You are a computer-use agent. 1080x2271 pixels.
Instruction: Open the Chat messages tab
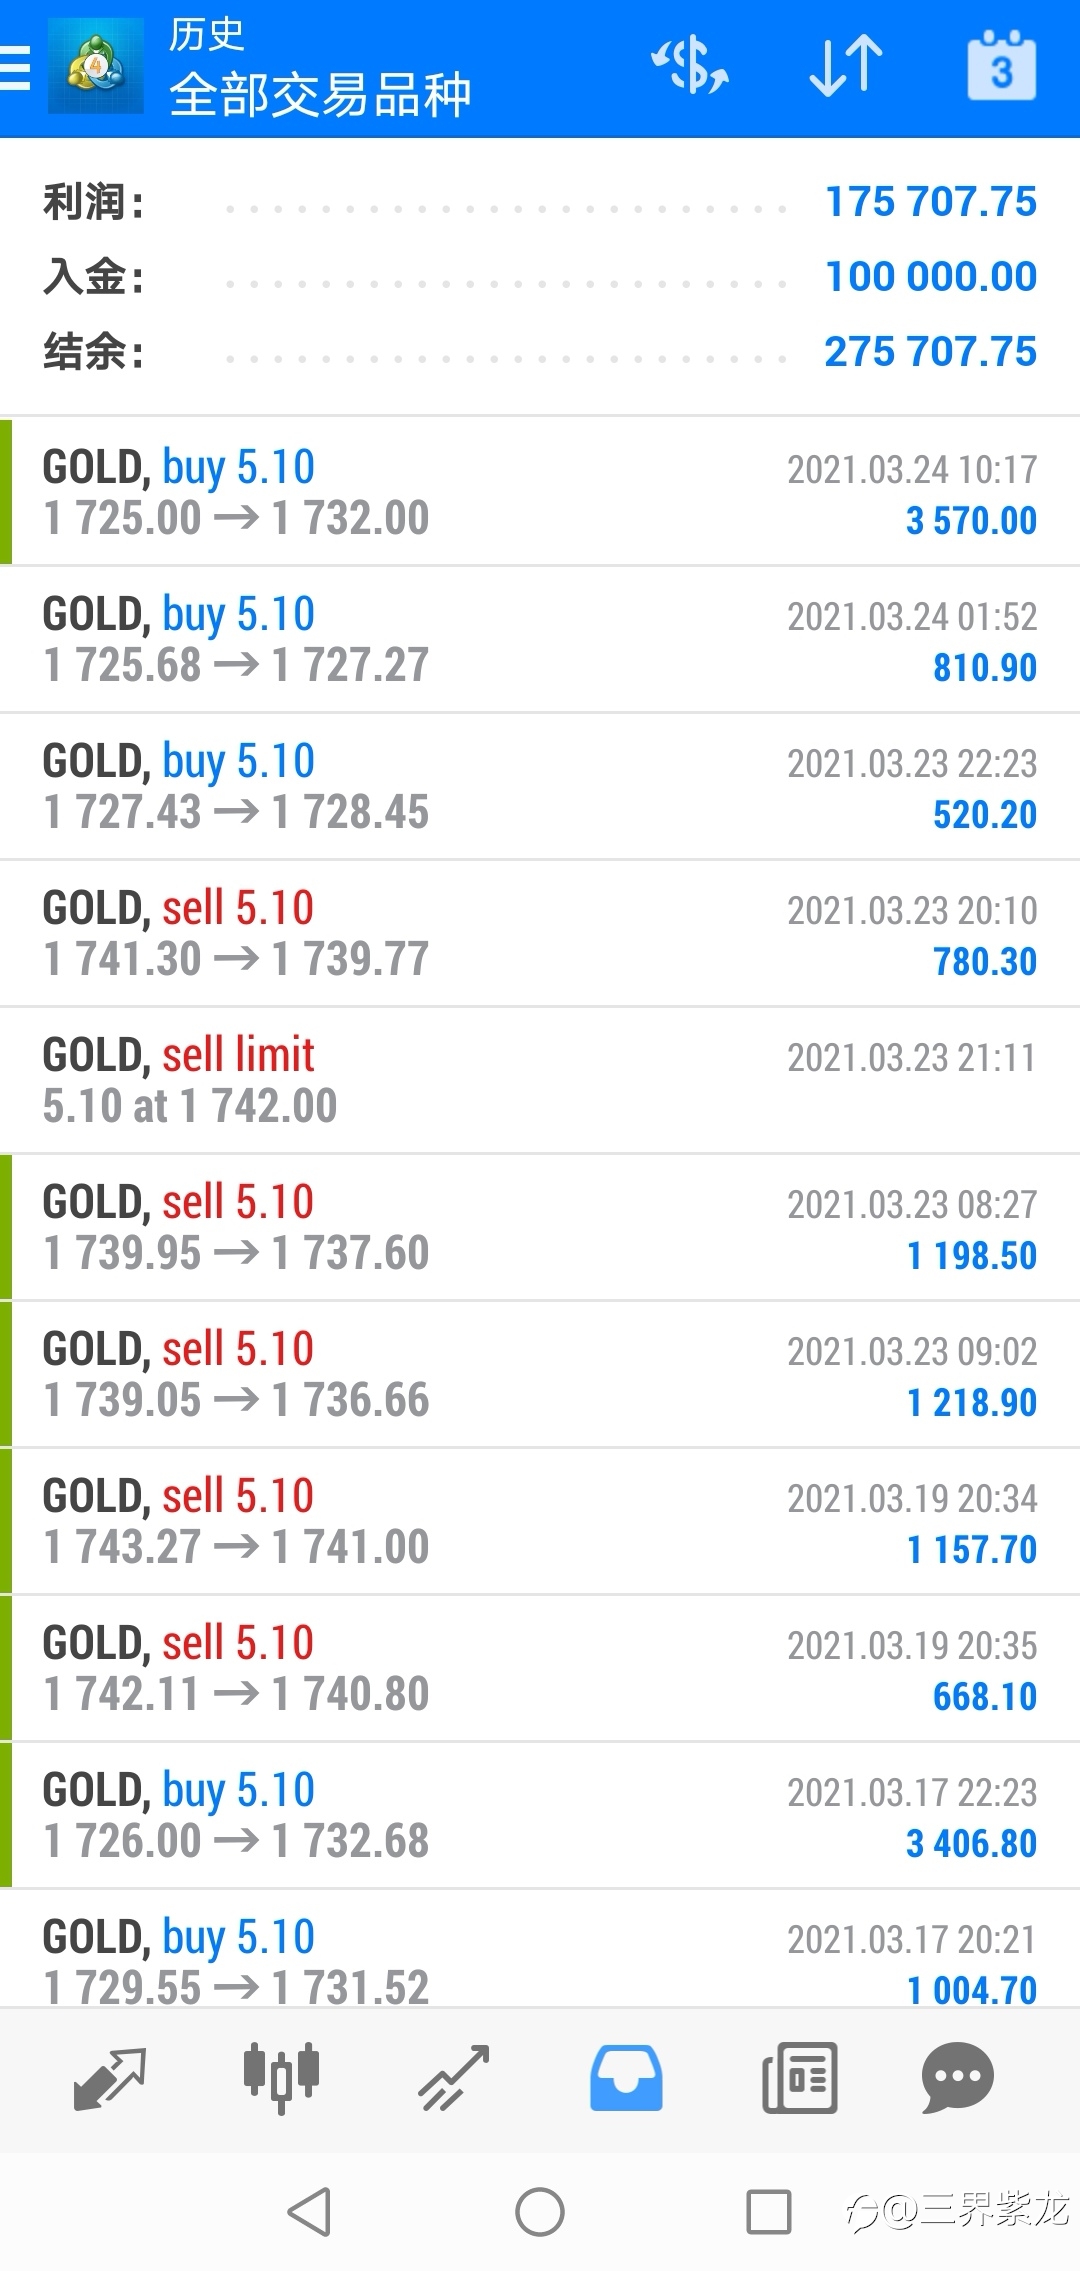957,2078
